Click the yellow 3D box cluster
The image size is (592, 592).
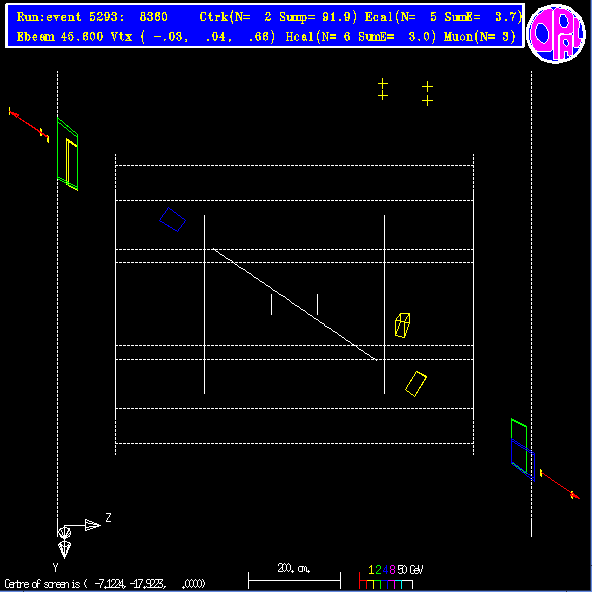[x=402, y=325]
